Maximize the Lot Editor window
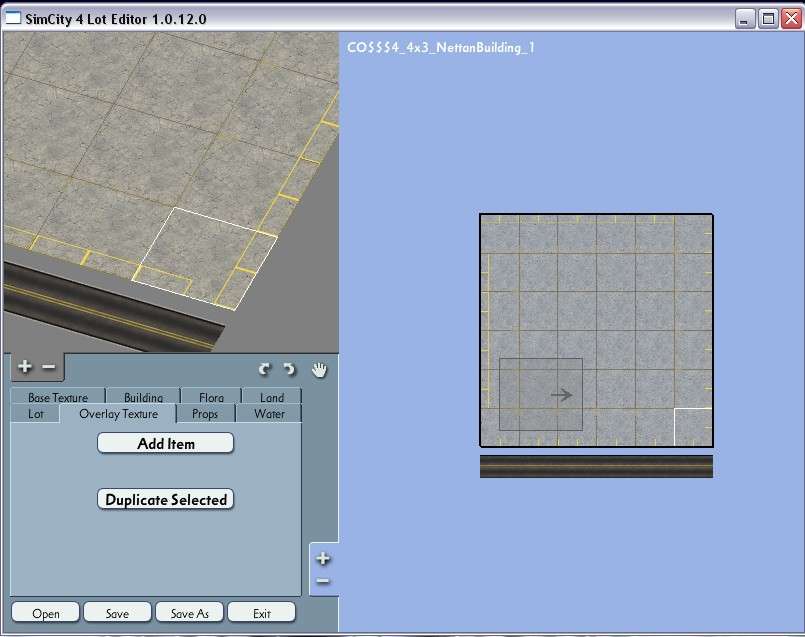The height and width of the screenshot is (637, 805). [769, 20]
